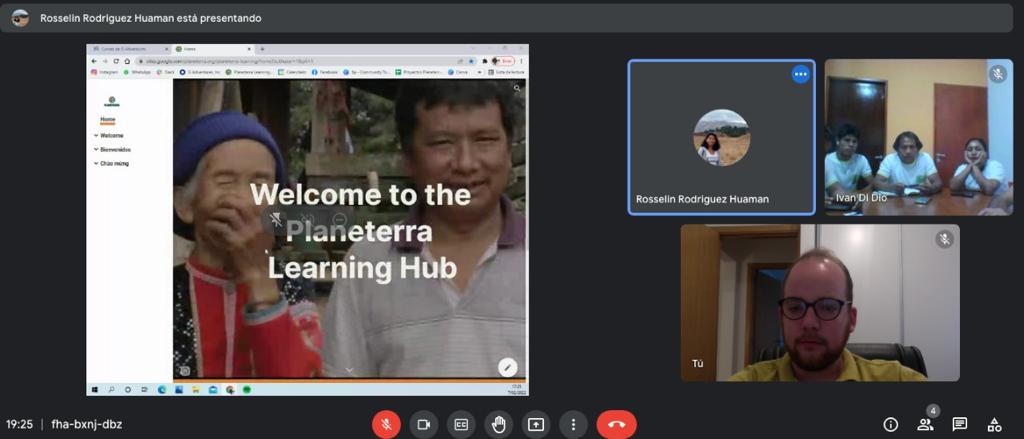The height and width of the screenshot is (439, 1024).
Task: Unmute the microphone in the call bar
Action: [x=386, y=425]
